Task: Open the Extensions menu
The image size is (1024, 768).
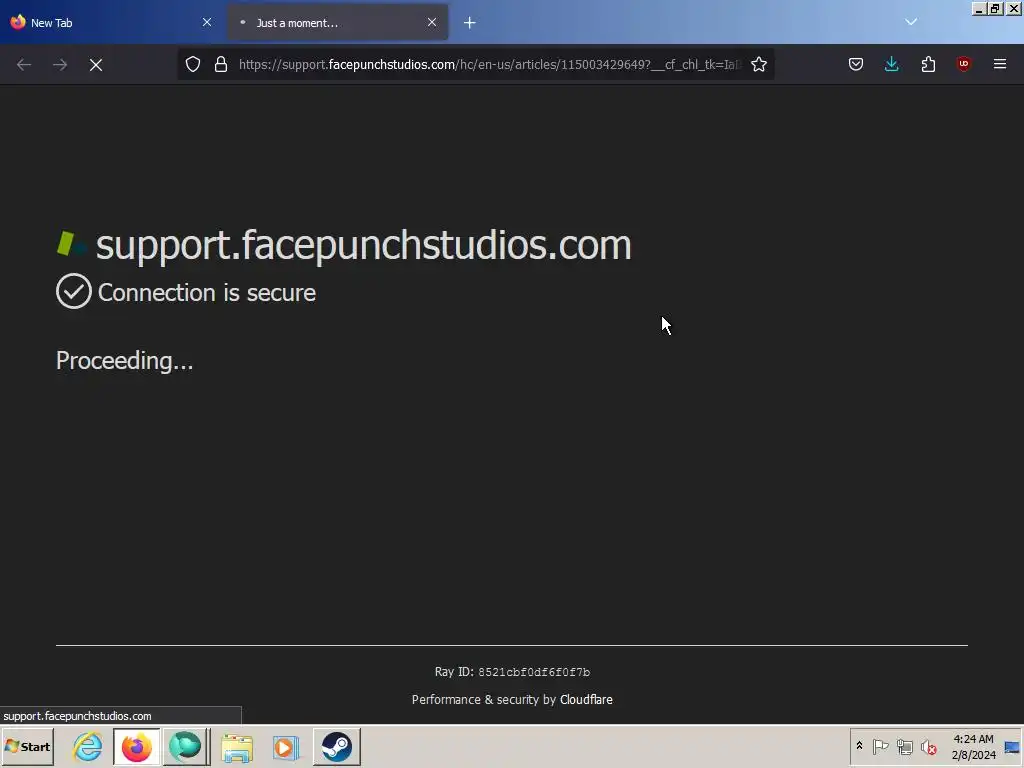Action: [928, 64]
